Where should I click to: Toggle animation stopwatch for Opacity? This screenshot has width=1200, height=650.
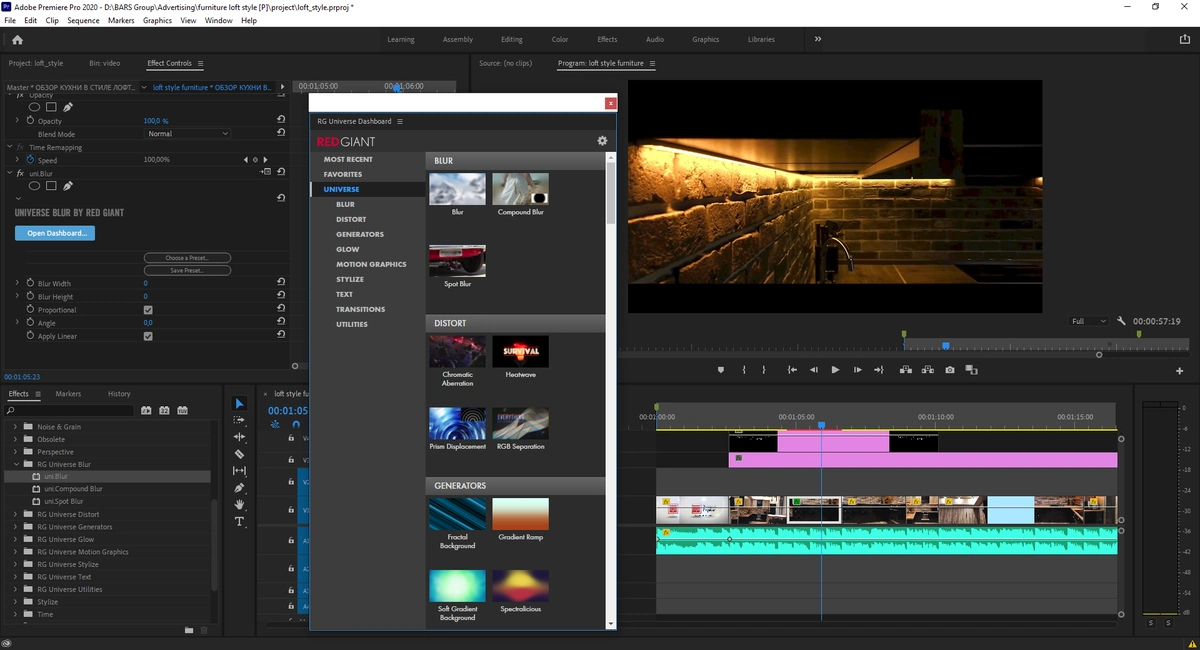click(30, 121)
